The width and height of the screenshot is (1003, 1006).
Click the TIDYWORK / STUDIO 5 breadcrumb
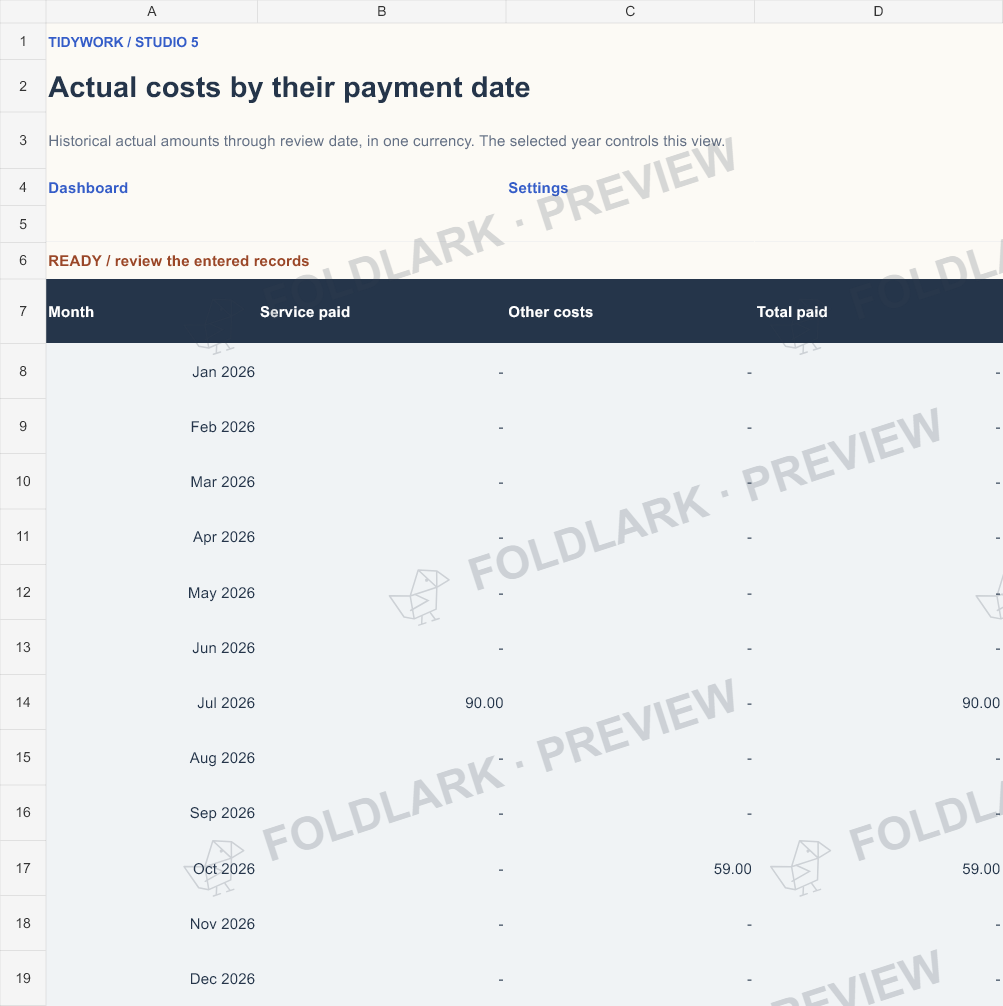tap(123, 42)
